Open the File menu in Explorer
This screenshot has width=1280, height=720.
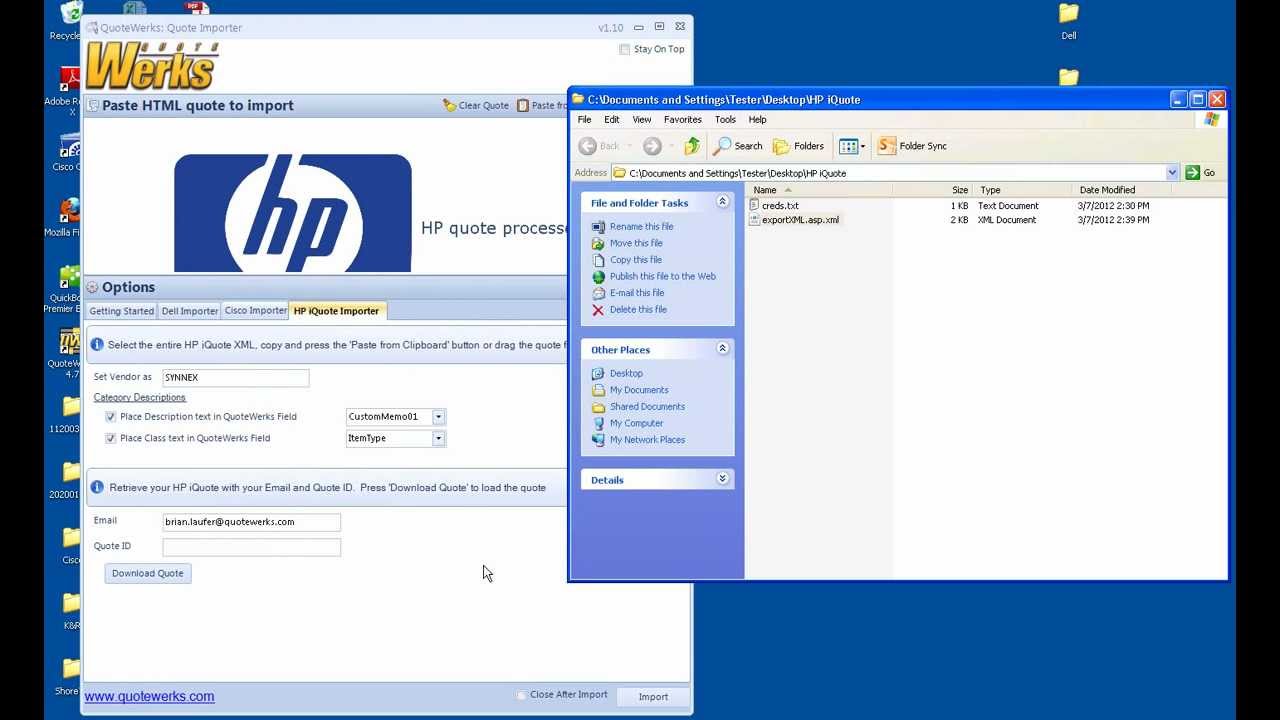pos(584,120)
